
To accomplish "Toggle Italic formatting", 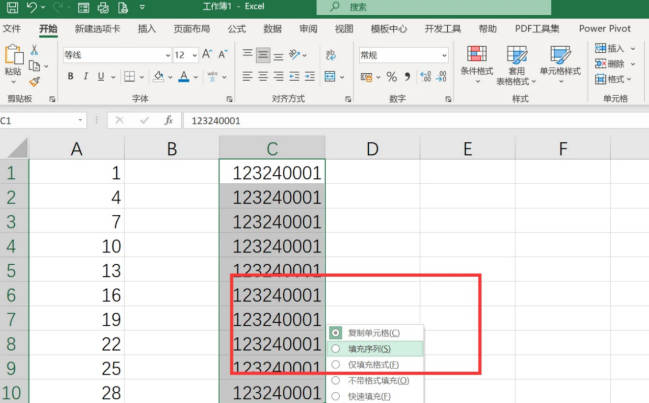I will point(86,77).
